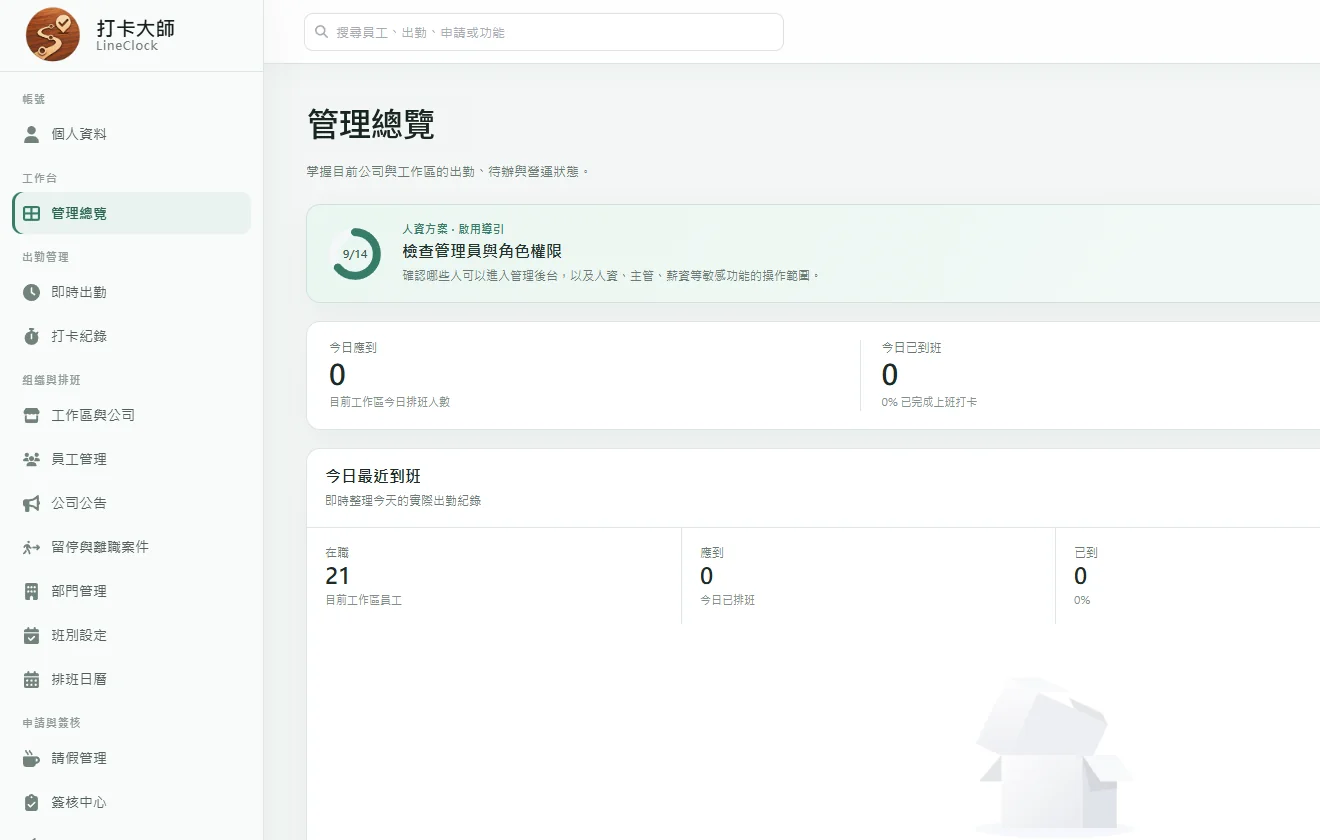Viewport: 1320px width, 840px height.
Task: Click the person icon for 個人資料
Action: click(31, 134)
